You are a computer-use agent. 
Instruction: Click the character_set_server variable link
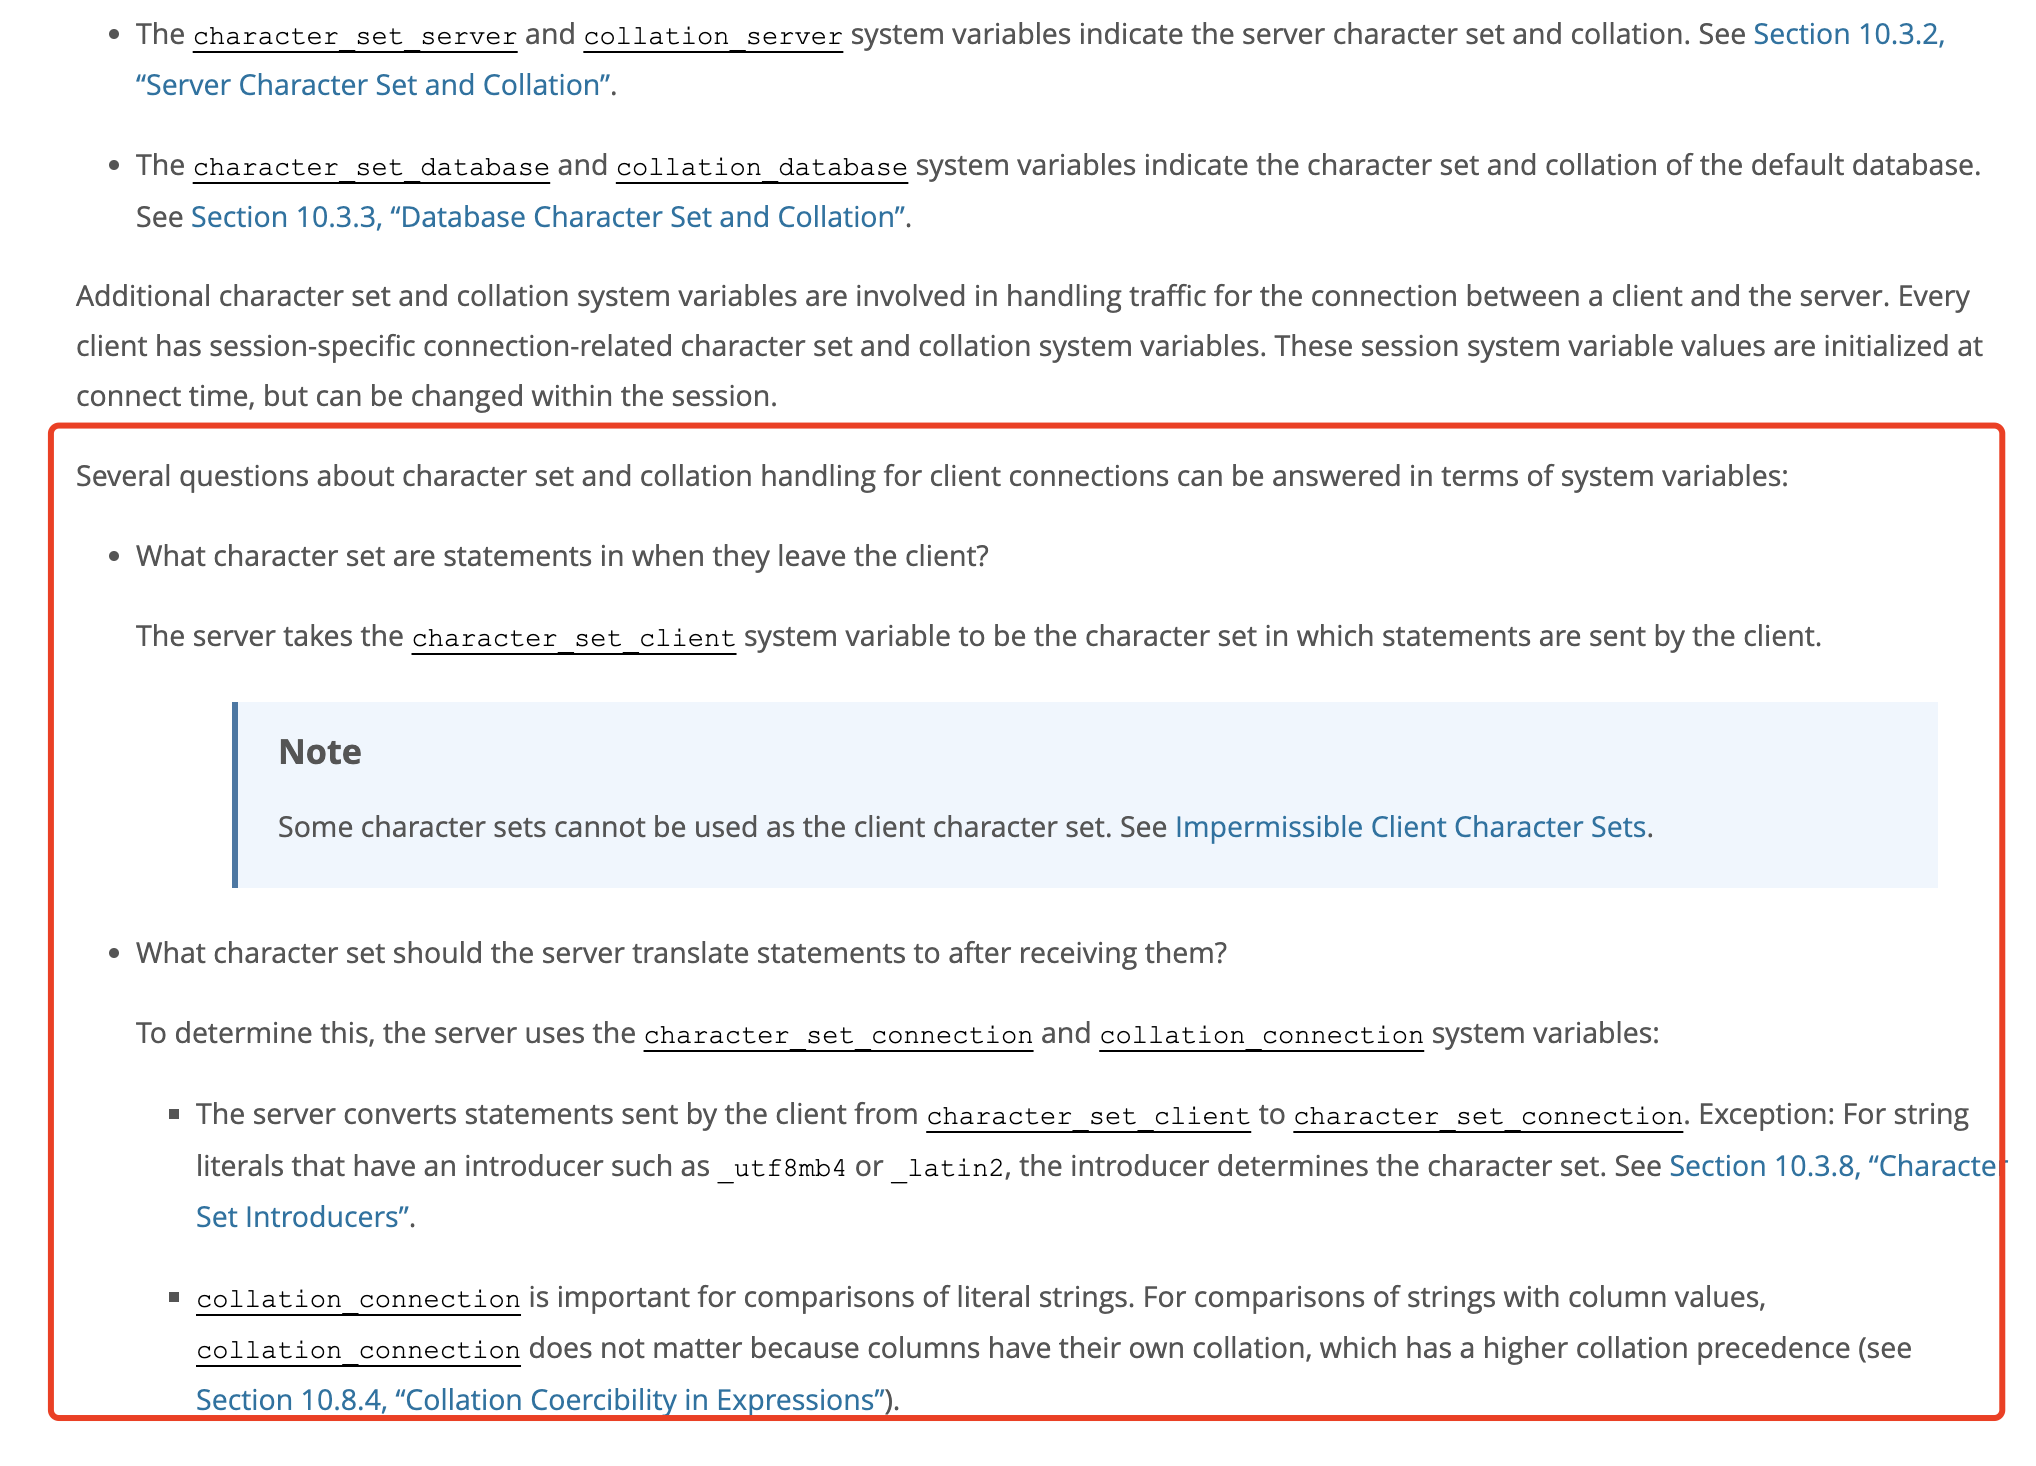355,36
